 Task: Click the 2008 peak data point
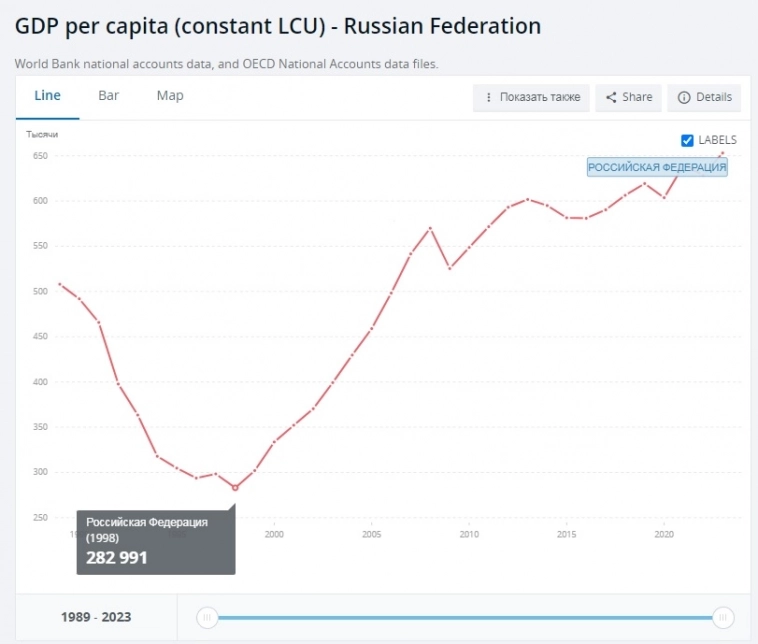coord(430,228)
